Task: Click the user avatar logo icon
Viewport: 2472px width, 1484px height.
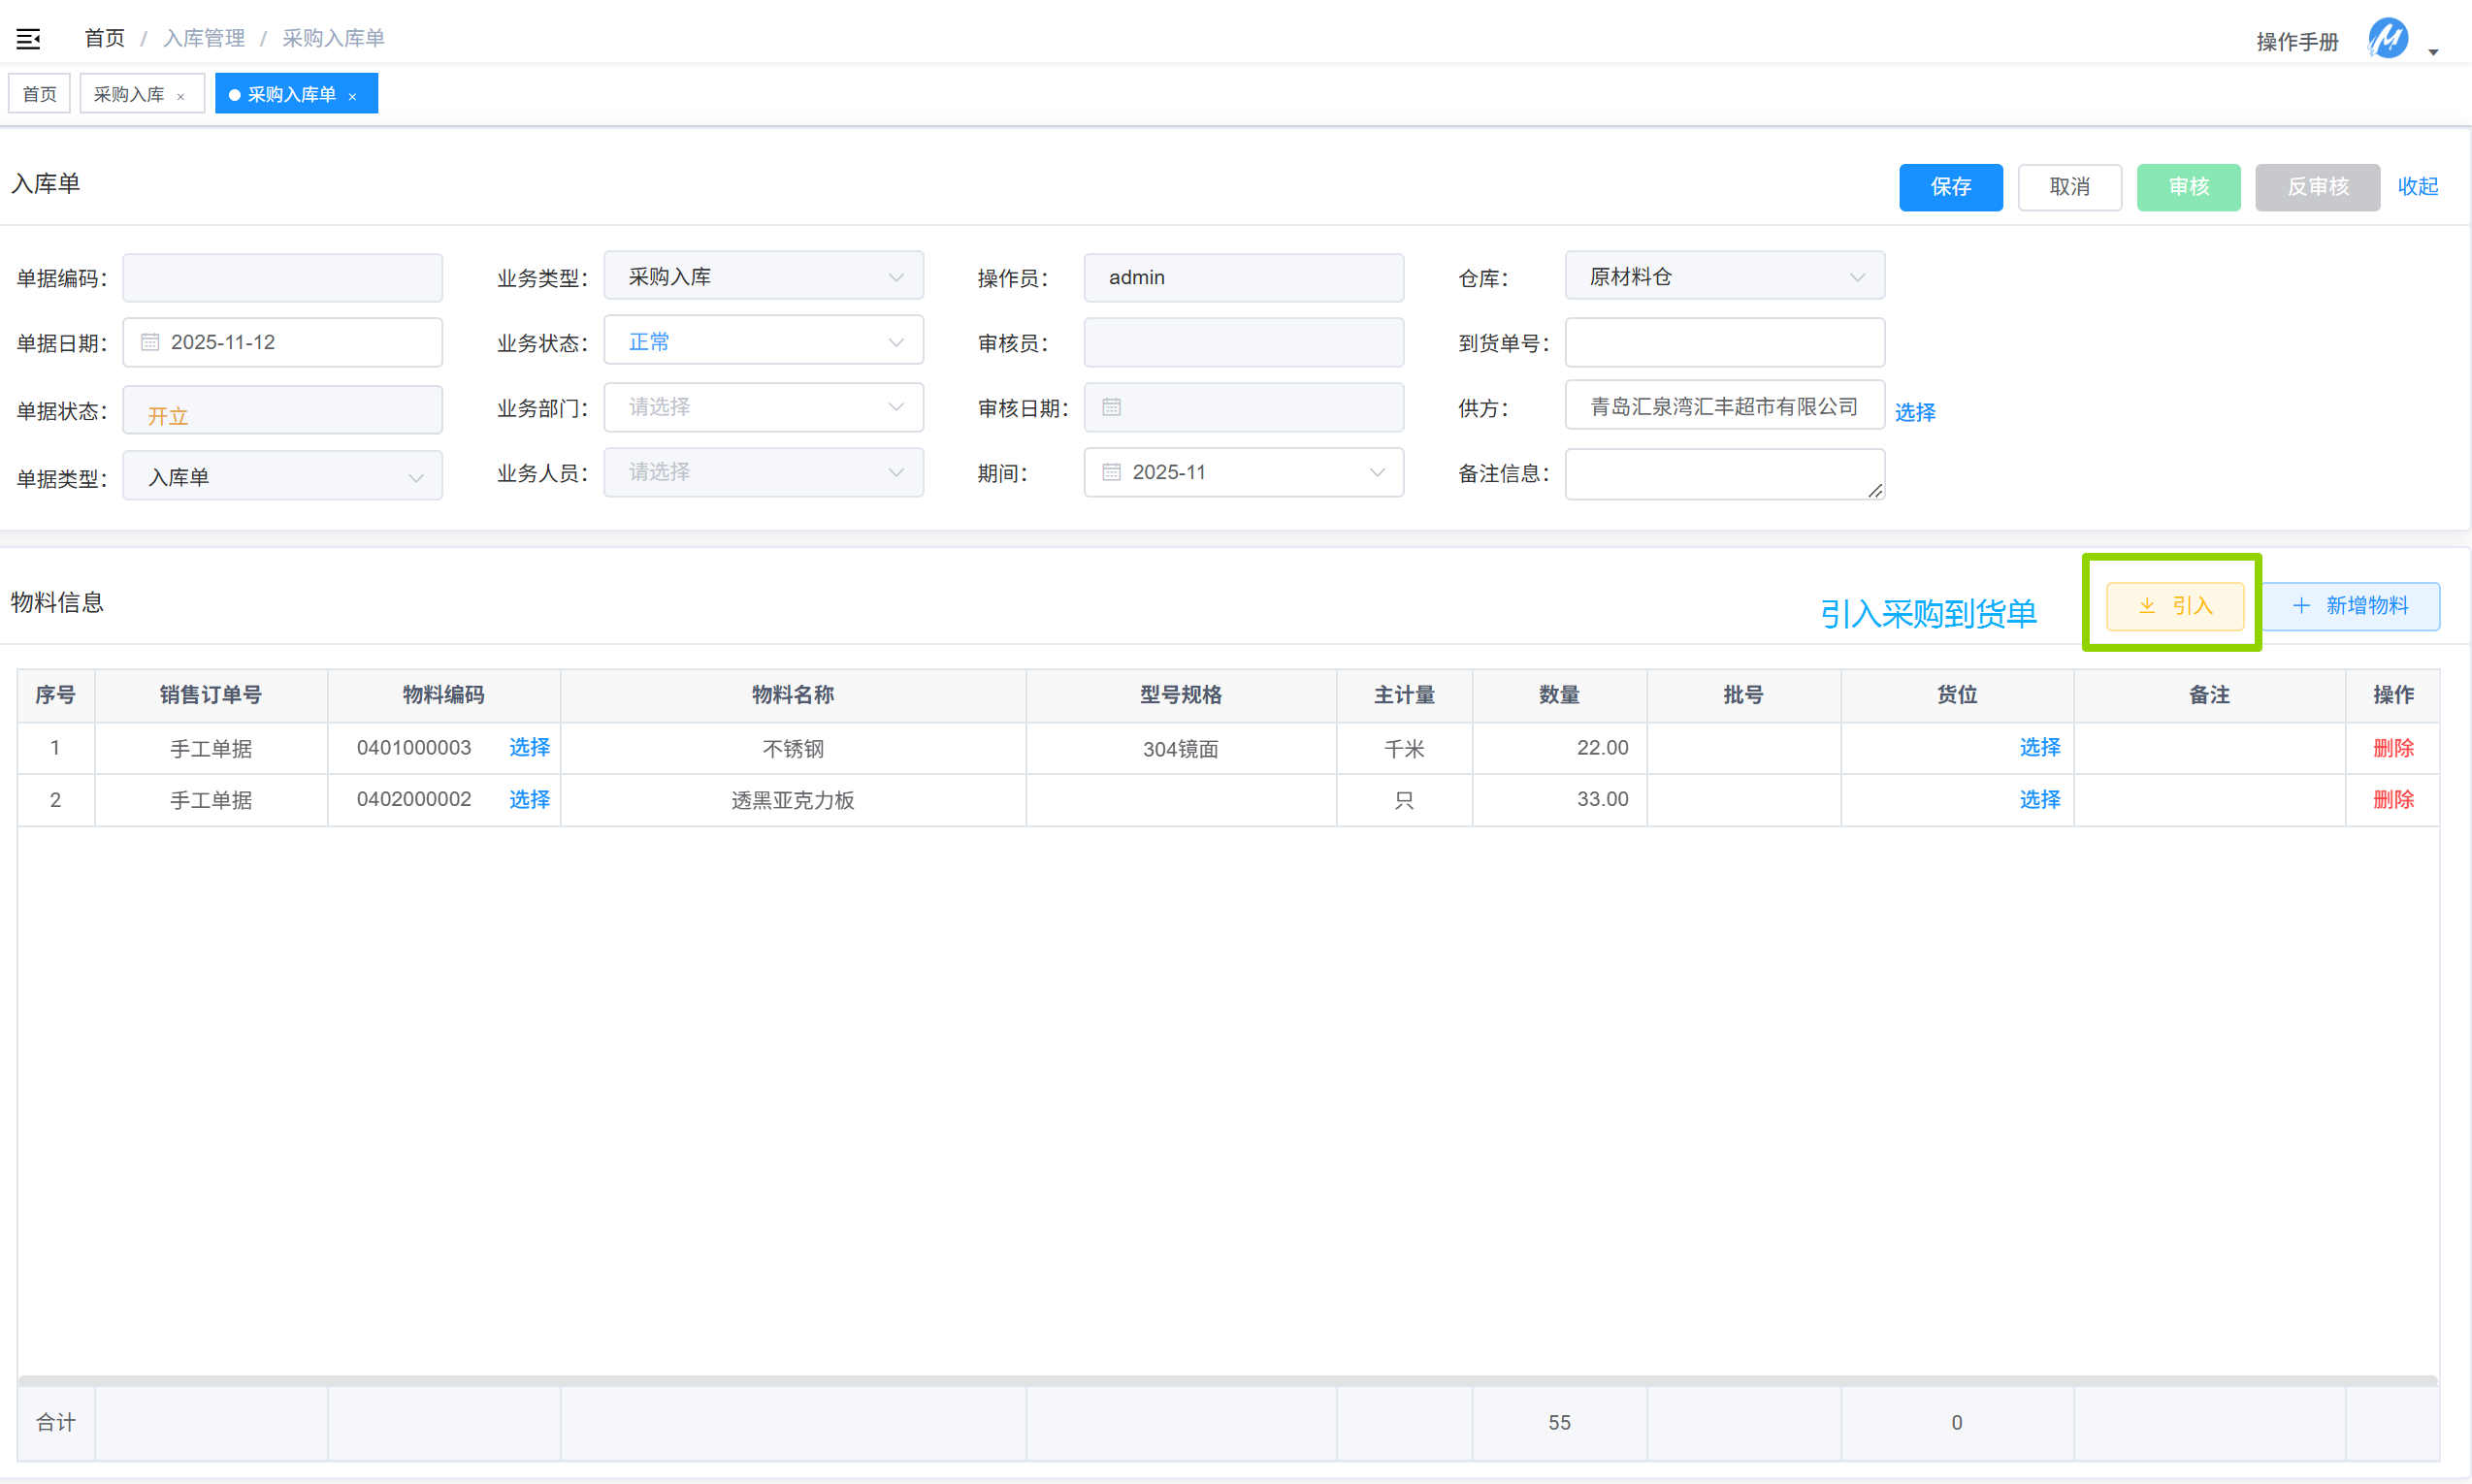Action: (x=2388, y=39)
